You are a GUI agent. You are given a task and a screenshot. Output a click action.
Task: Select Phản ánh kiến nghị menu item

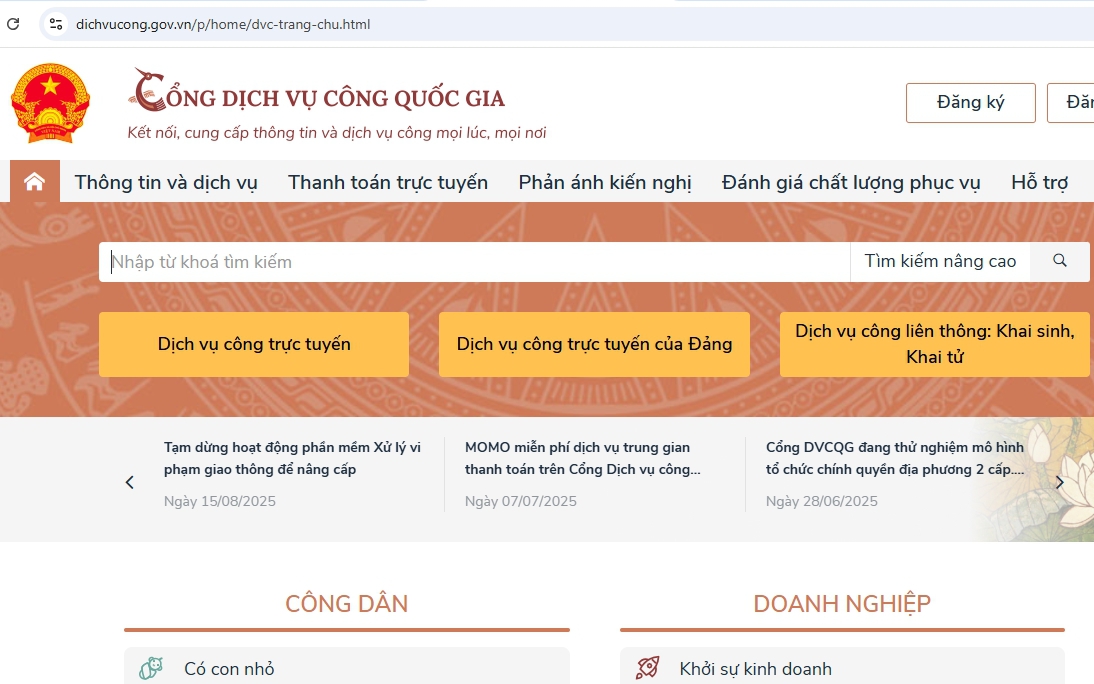pos(604,182)
